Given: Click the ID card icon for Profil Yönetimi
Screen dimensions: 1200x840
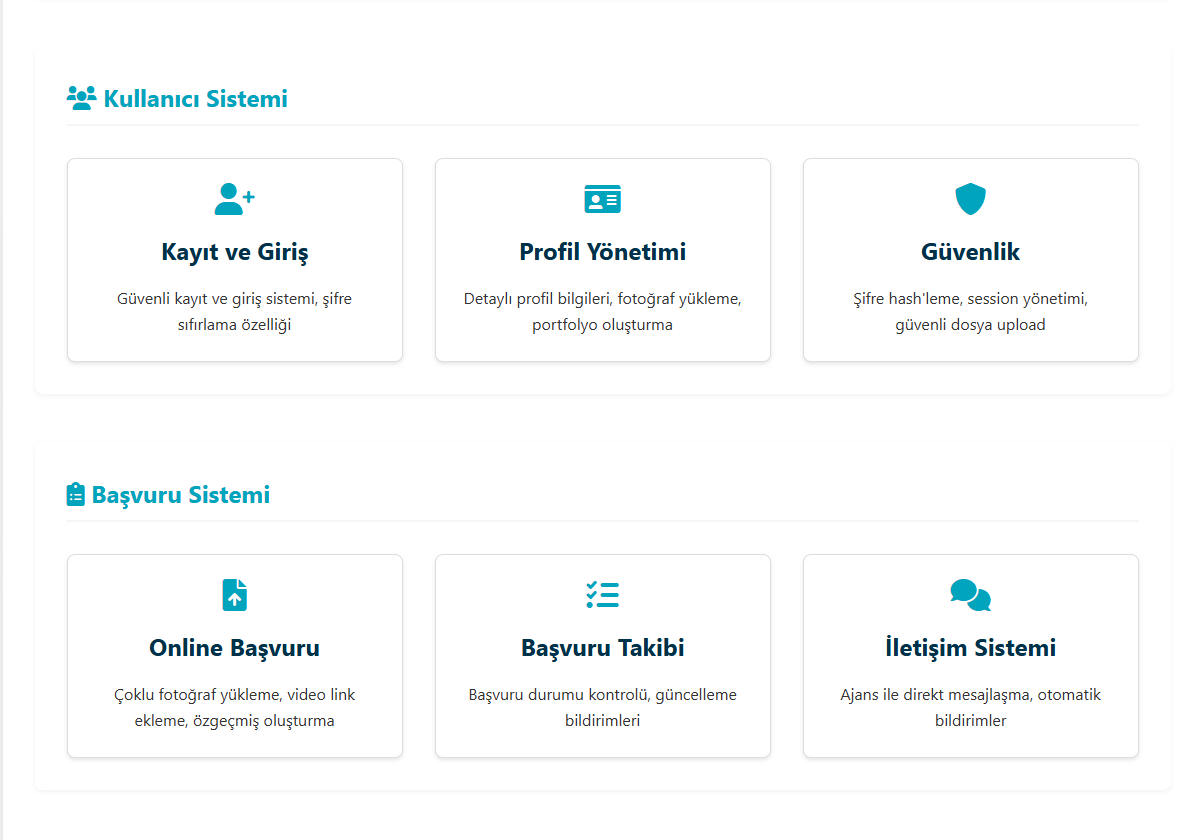Looking at the screenshot, I should [602, 199].
